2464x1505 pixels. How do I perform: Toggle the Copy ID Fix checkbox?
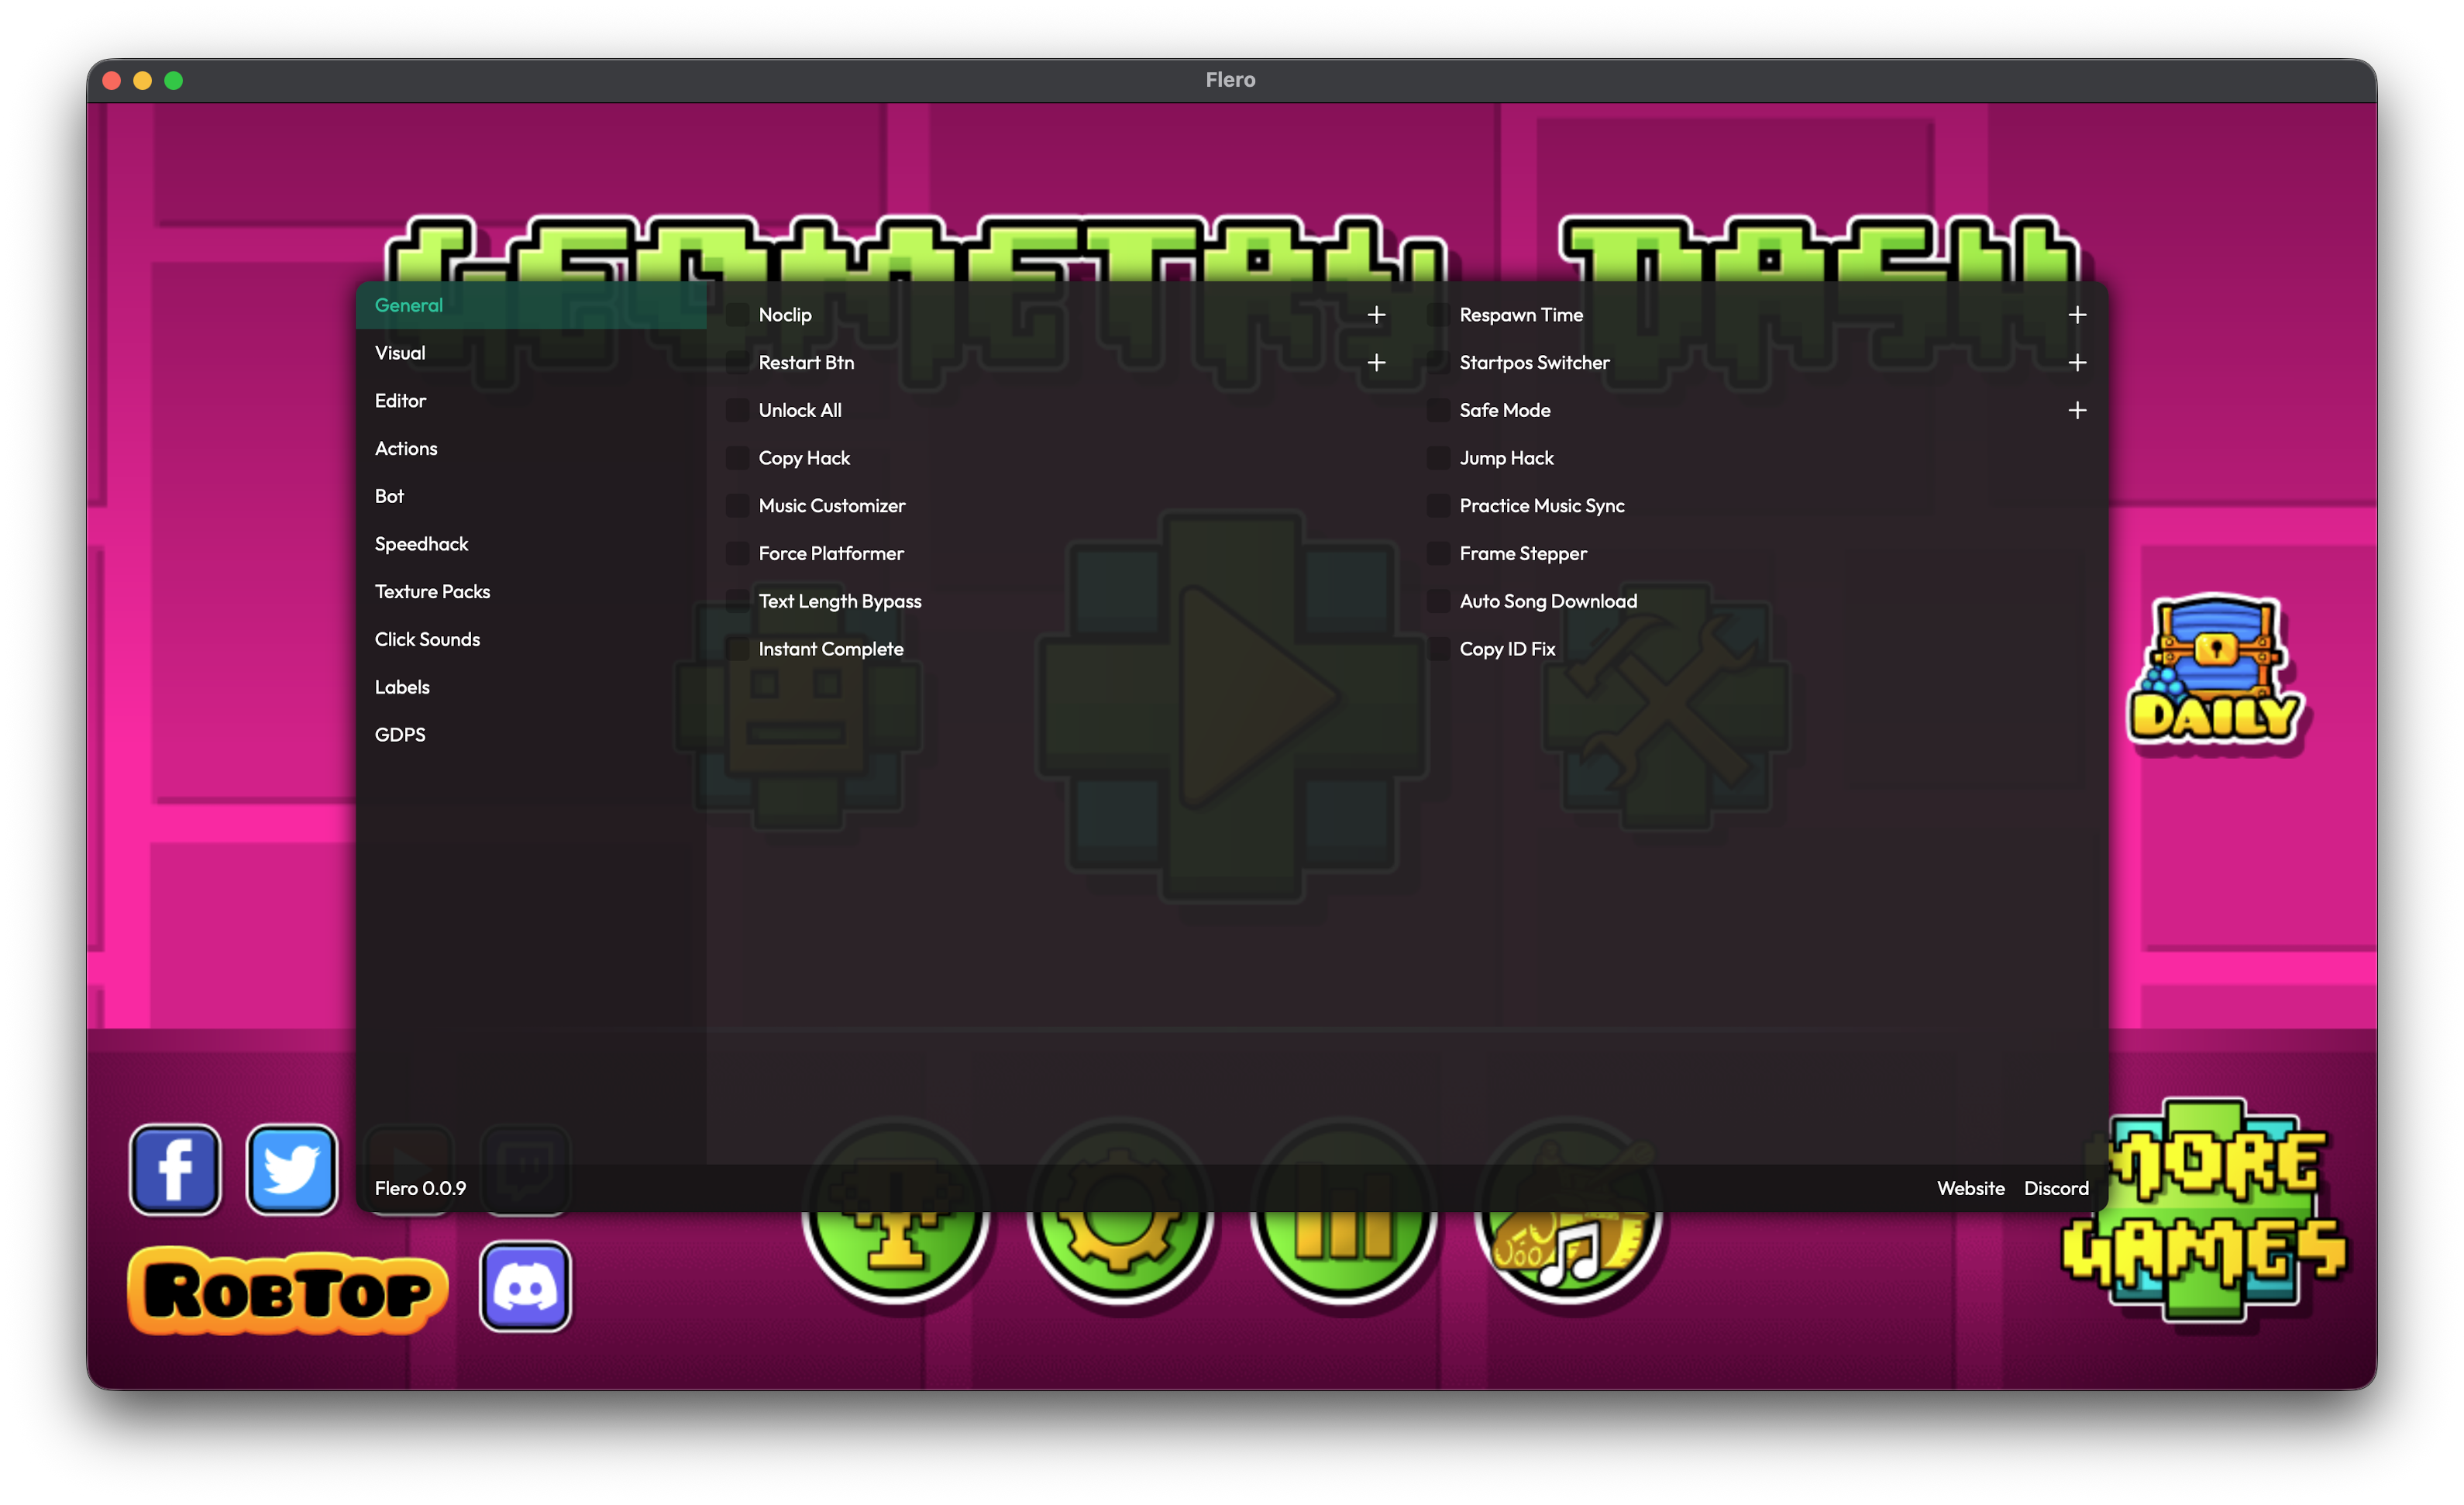point(1439,649)
